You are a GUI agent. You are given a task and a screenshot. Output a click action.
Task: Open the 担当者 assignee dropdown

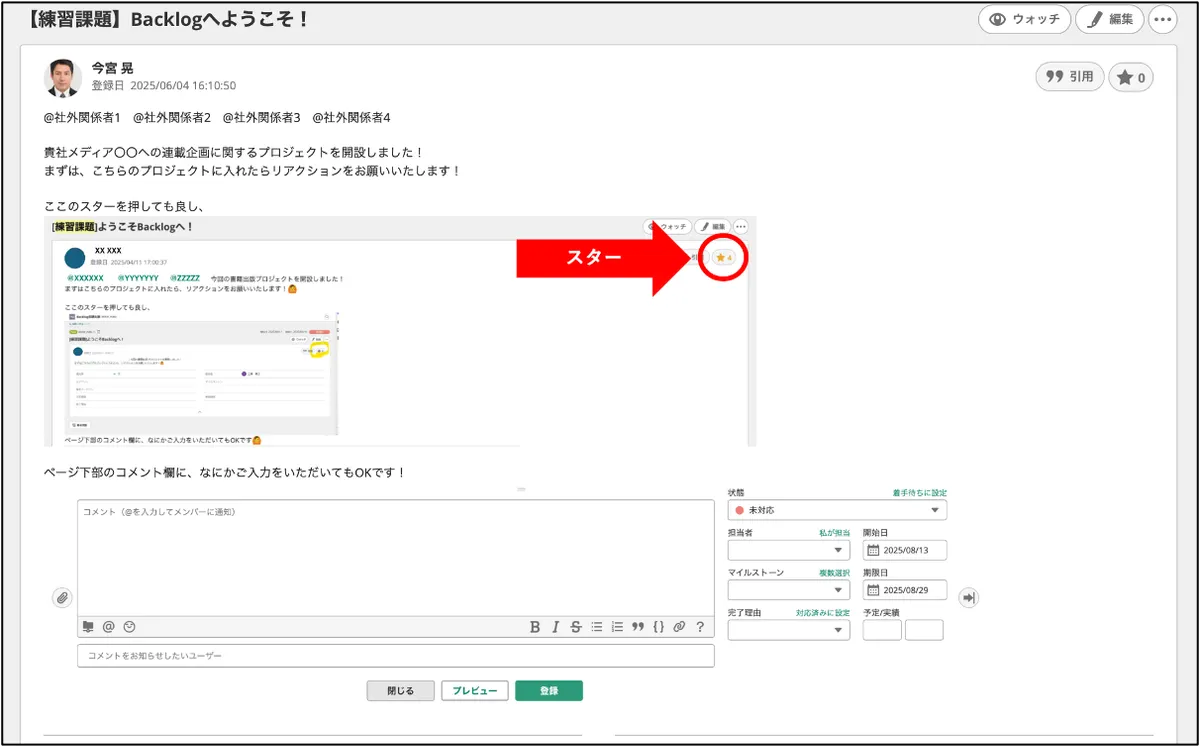(789, 550)
